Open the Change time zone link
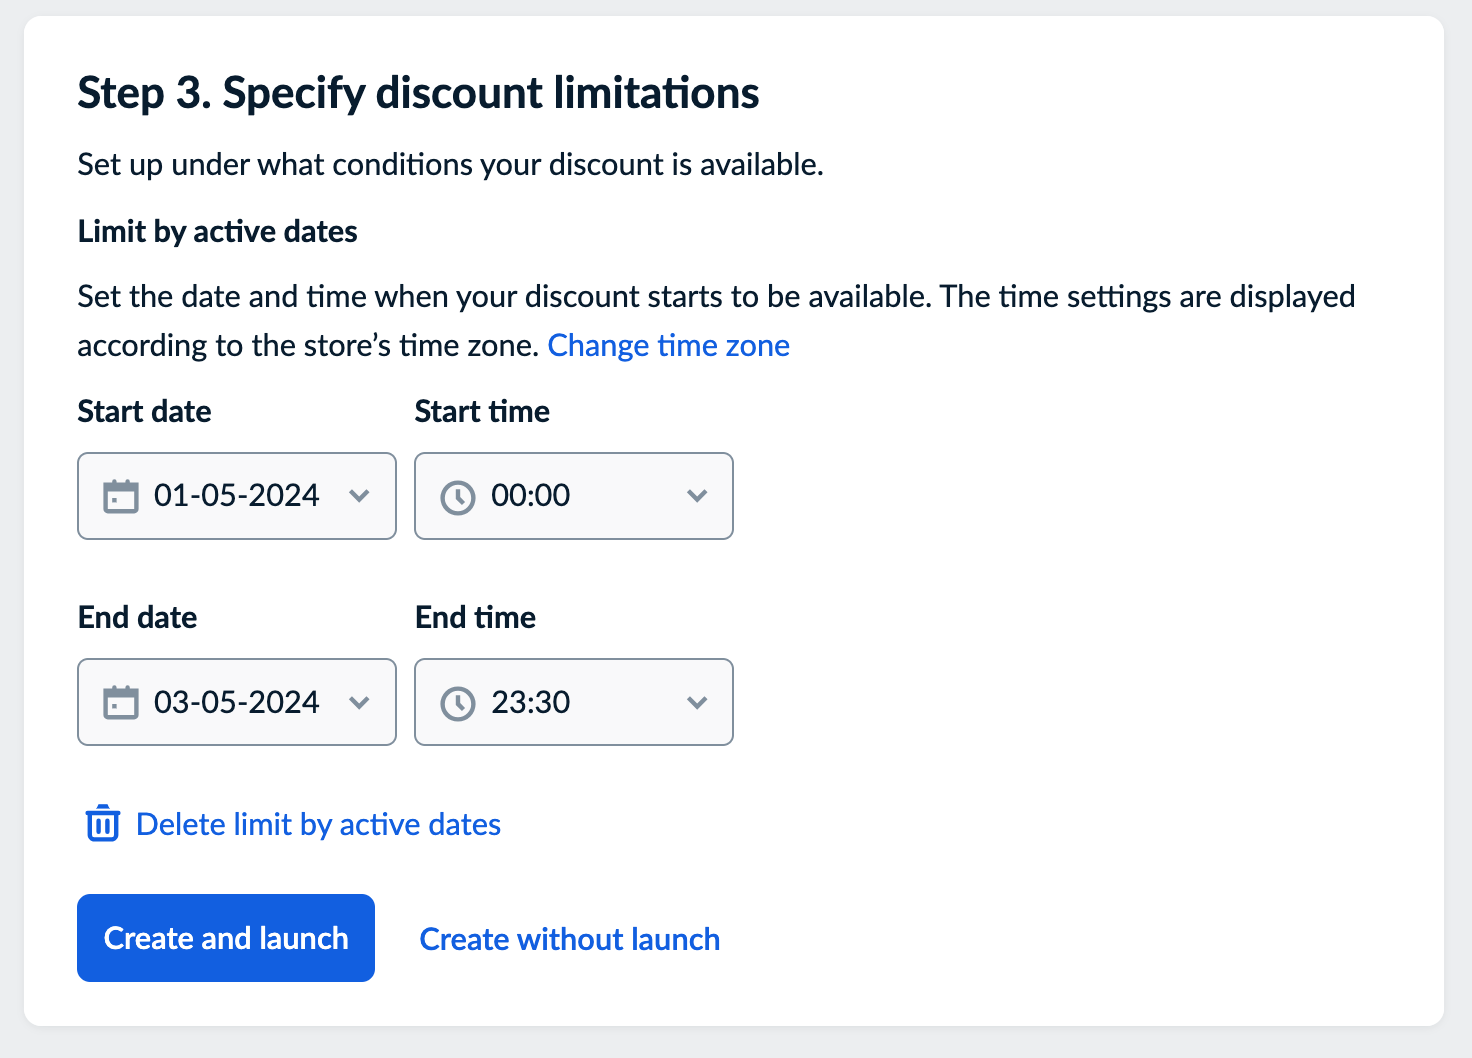 click(x=668, y=345)
